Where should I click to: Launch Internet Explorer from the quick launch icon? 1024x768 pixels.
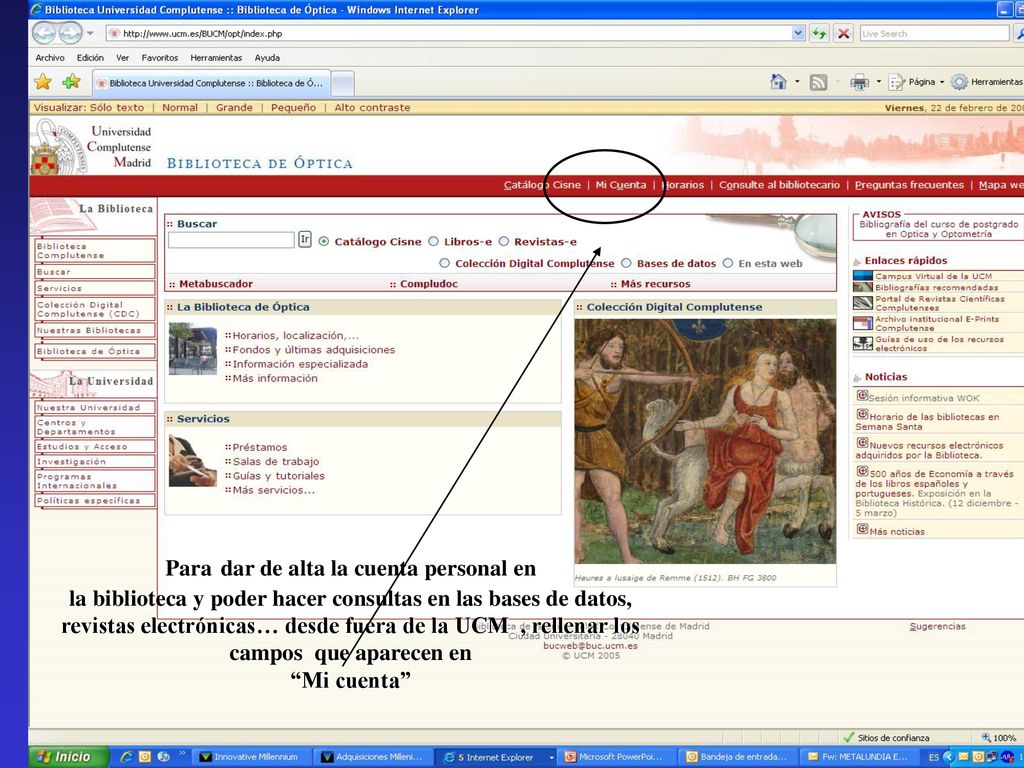point(127,756)
